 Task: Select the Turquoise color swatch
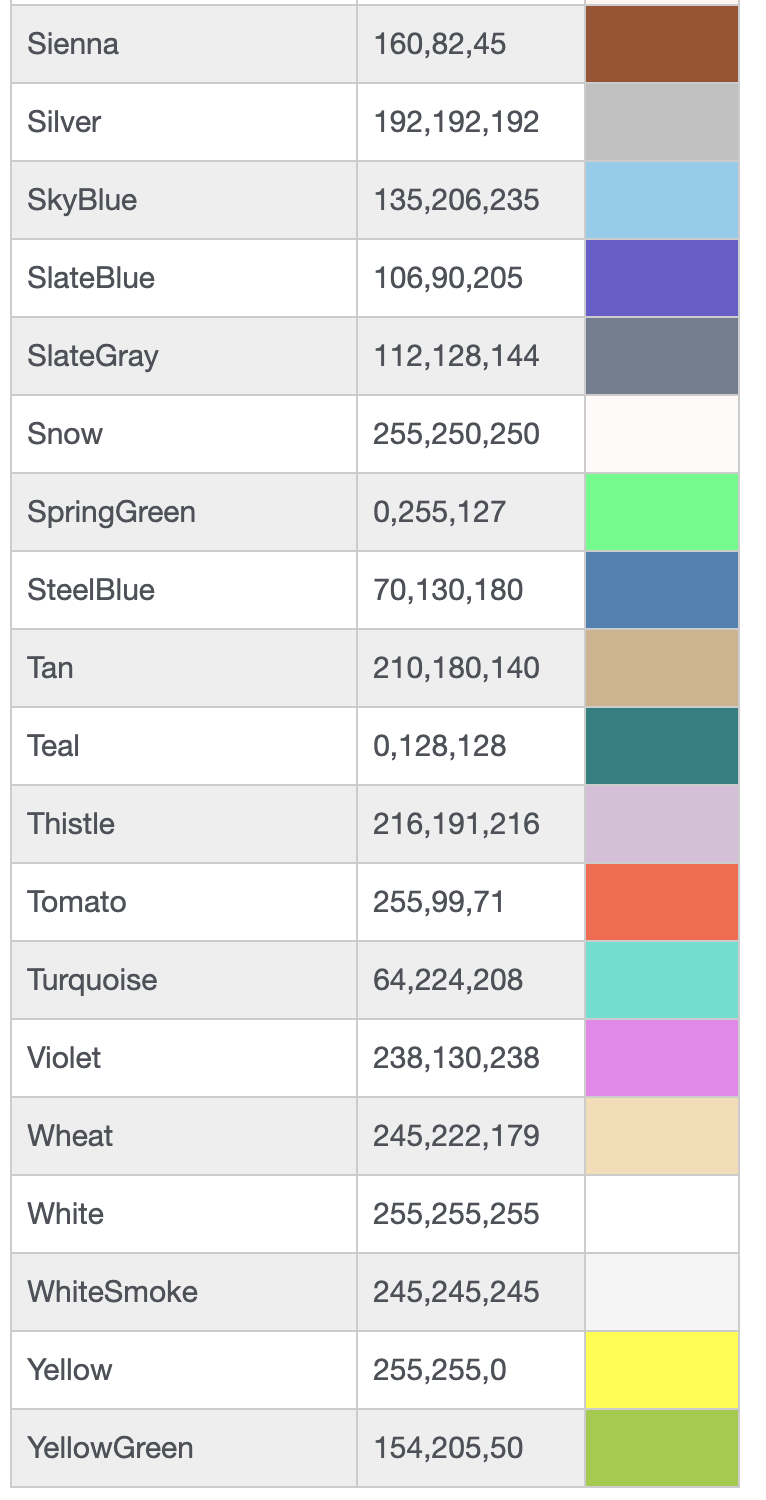tap(661, 980)
